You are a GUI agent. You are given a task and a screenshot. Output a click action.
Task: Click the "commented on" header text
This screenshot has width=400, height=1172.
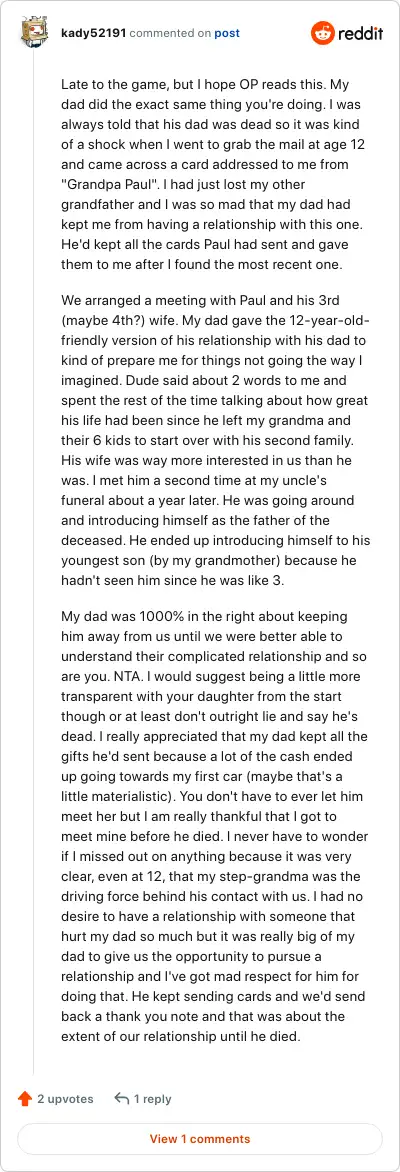click(x=170, y=34)
